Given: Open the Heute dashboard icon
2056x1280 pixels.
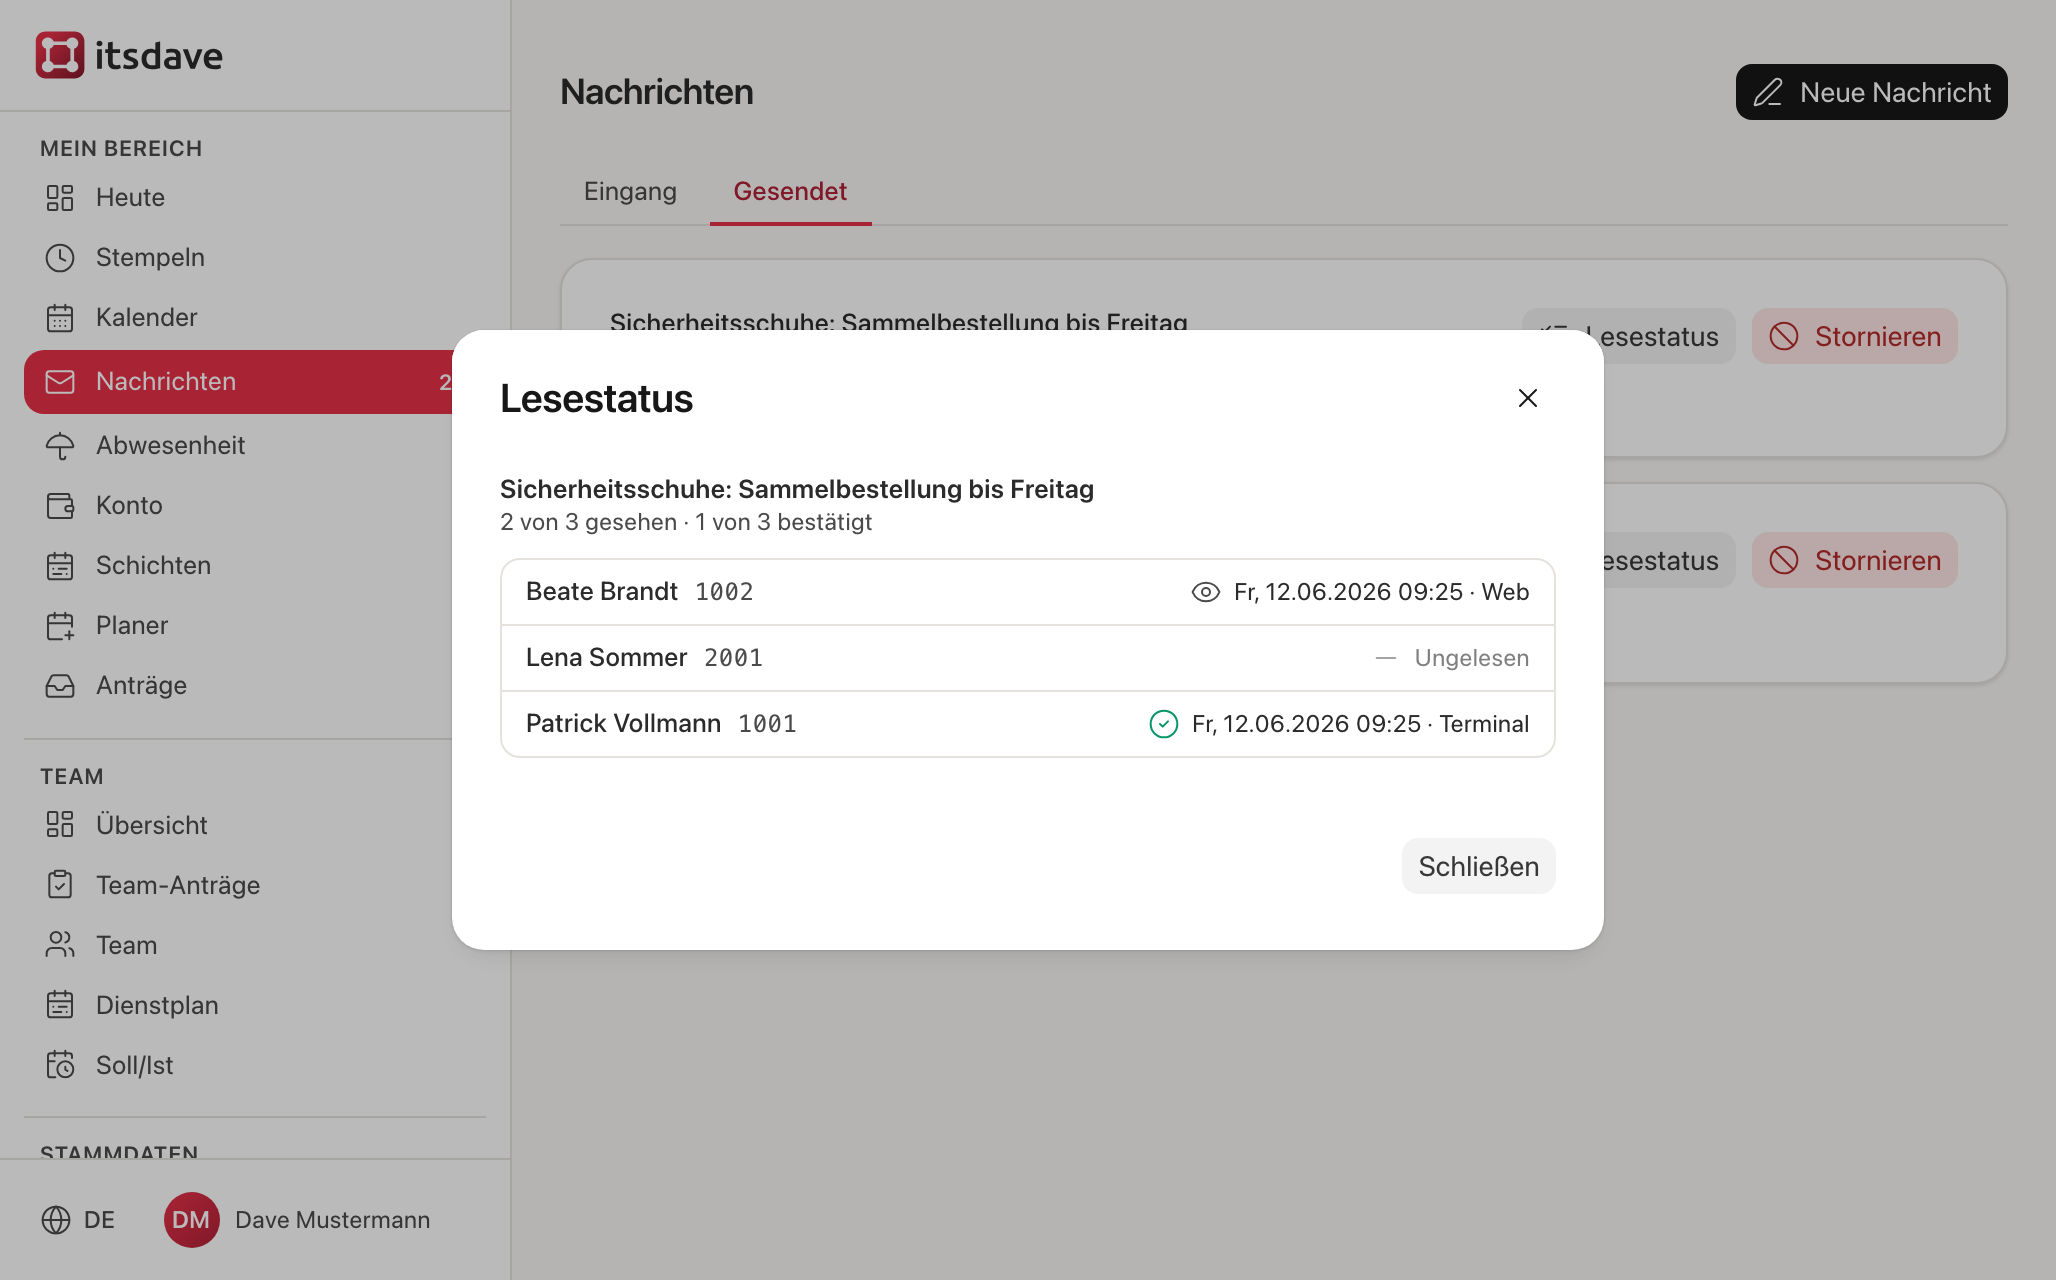Looking at the screenshot, I should point(60,198).
